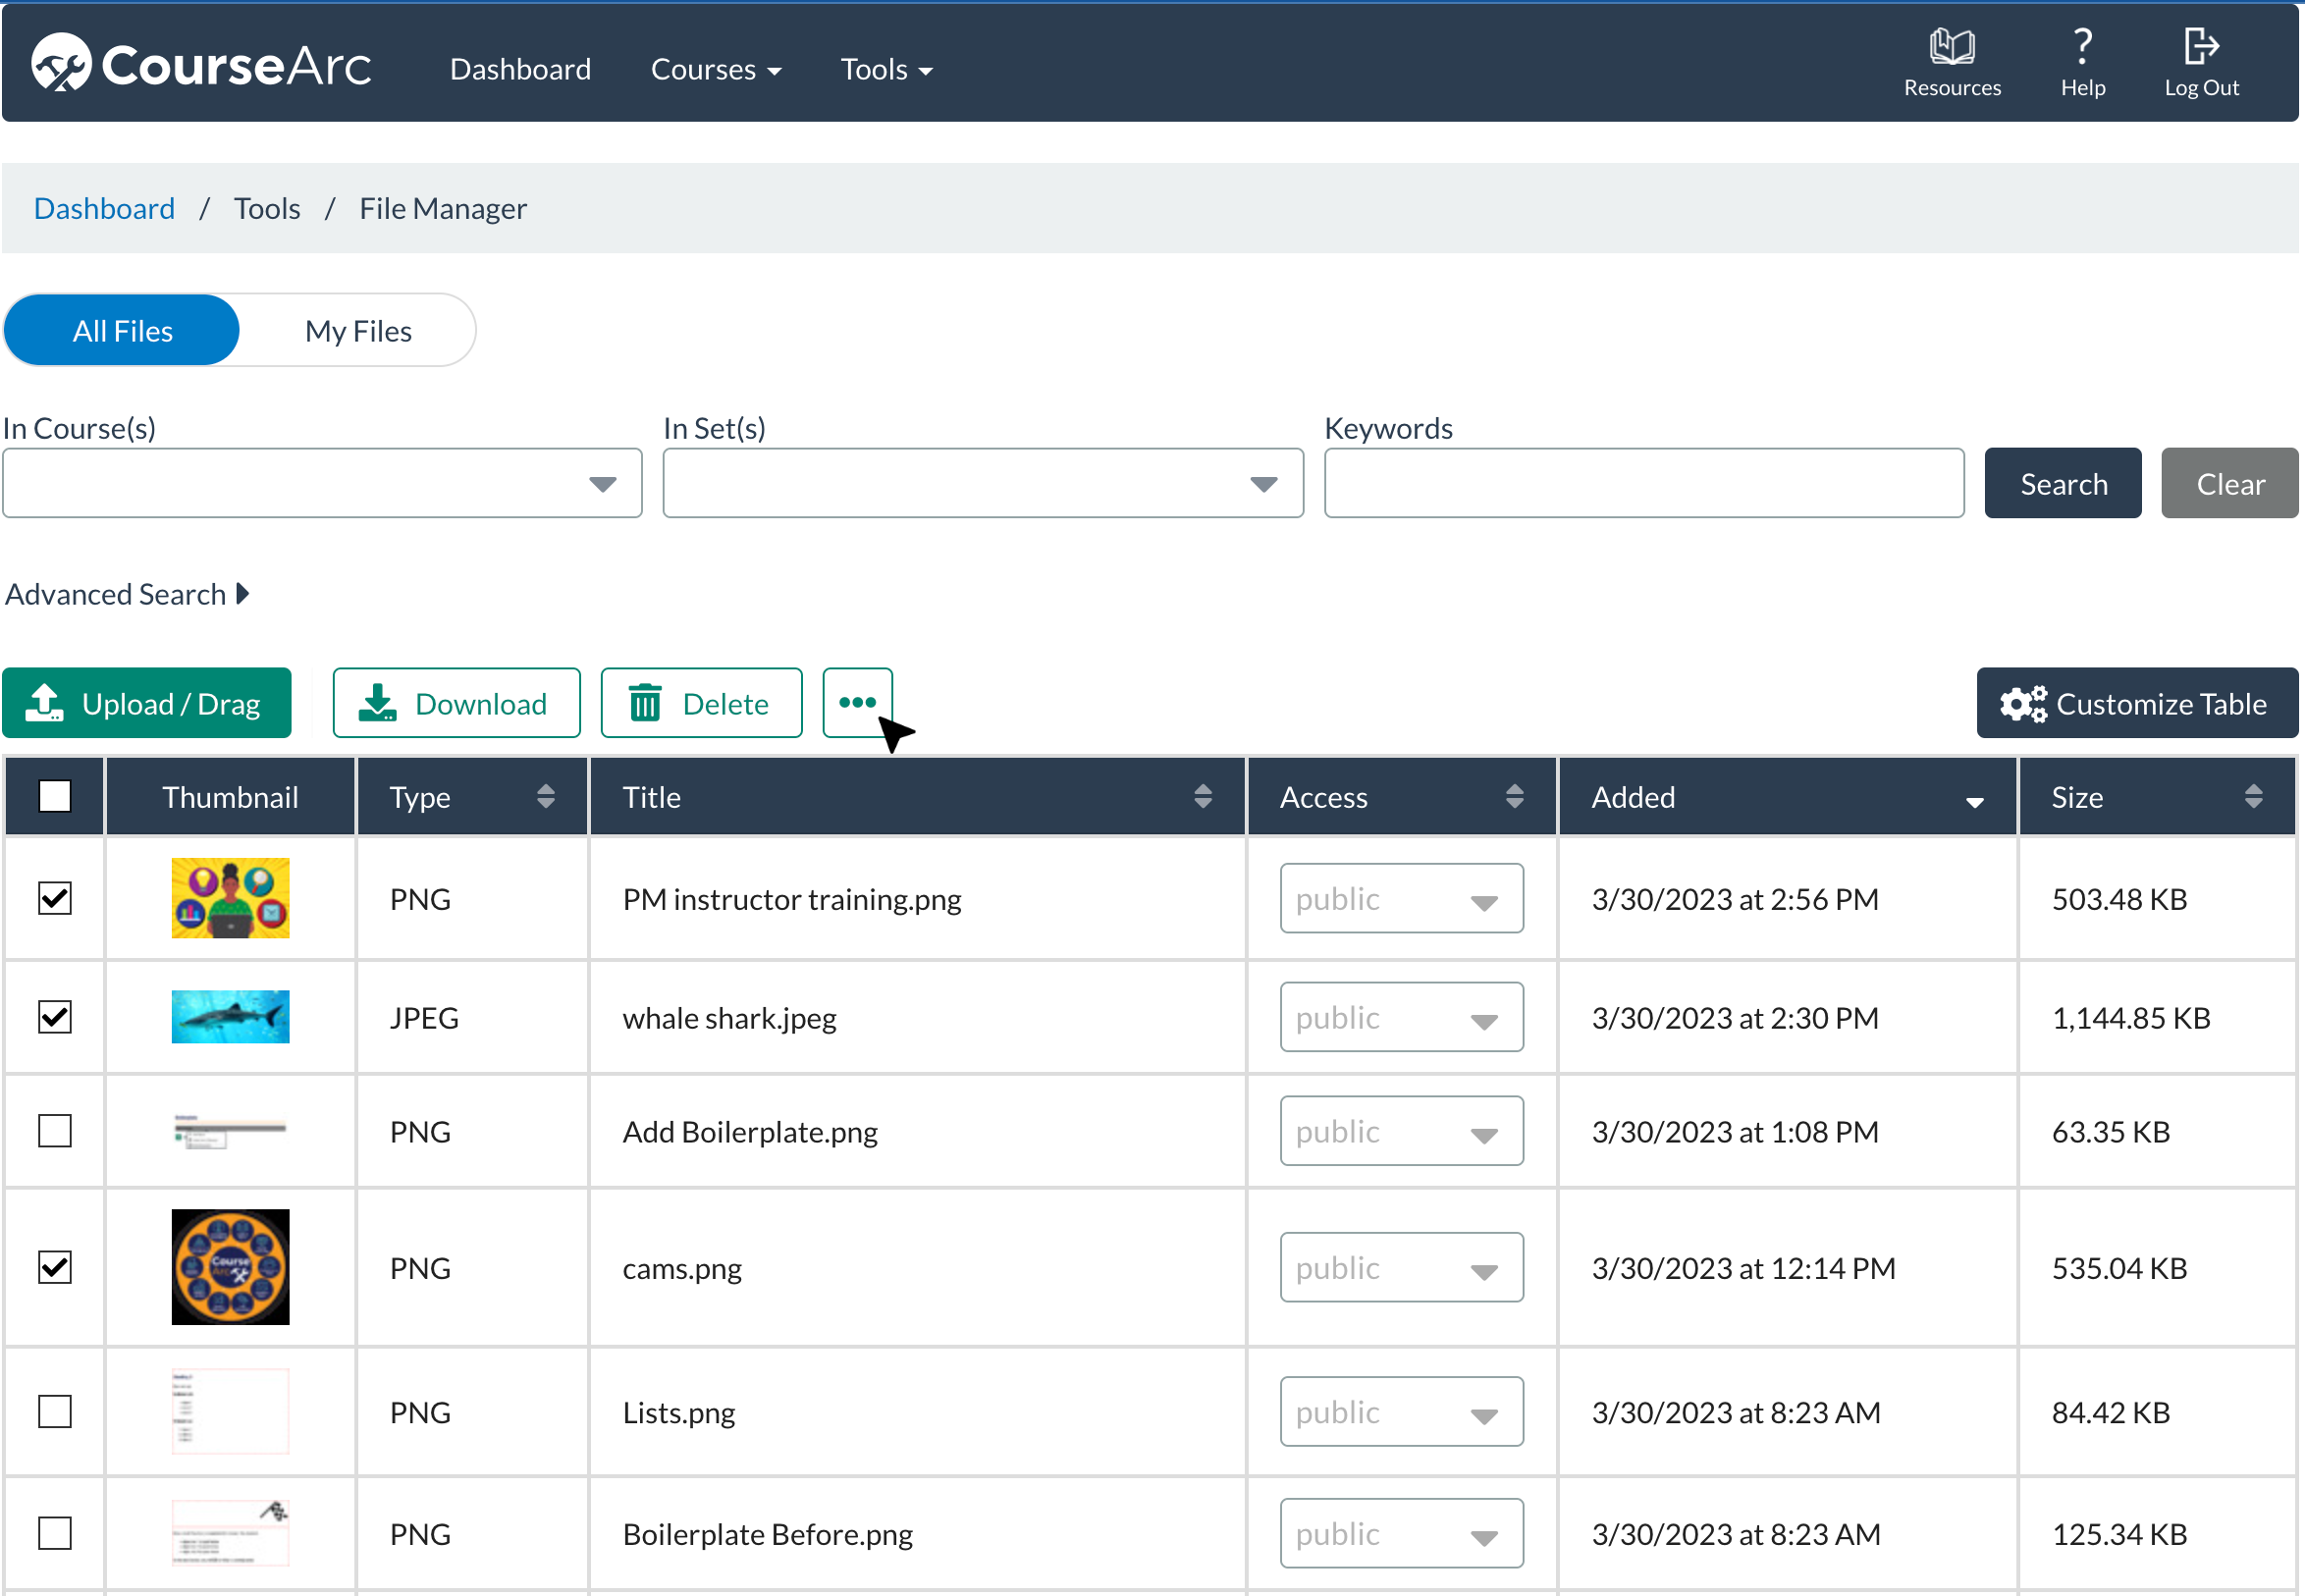Open the Resources book icon
This screenshot has width=2305, height=1596.
[1951, 48]
